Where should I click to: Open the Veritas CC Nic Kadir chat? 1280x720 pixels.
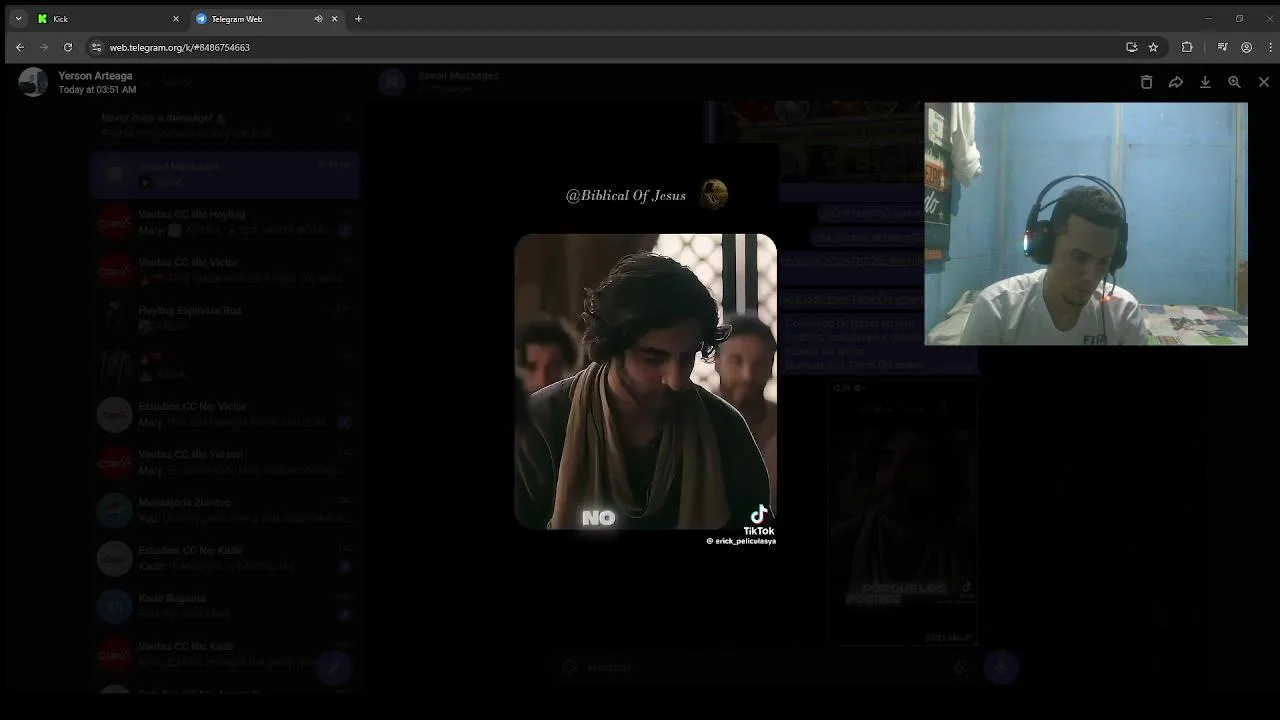(x=225, y=654)
